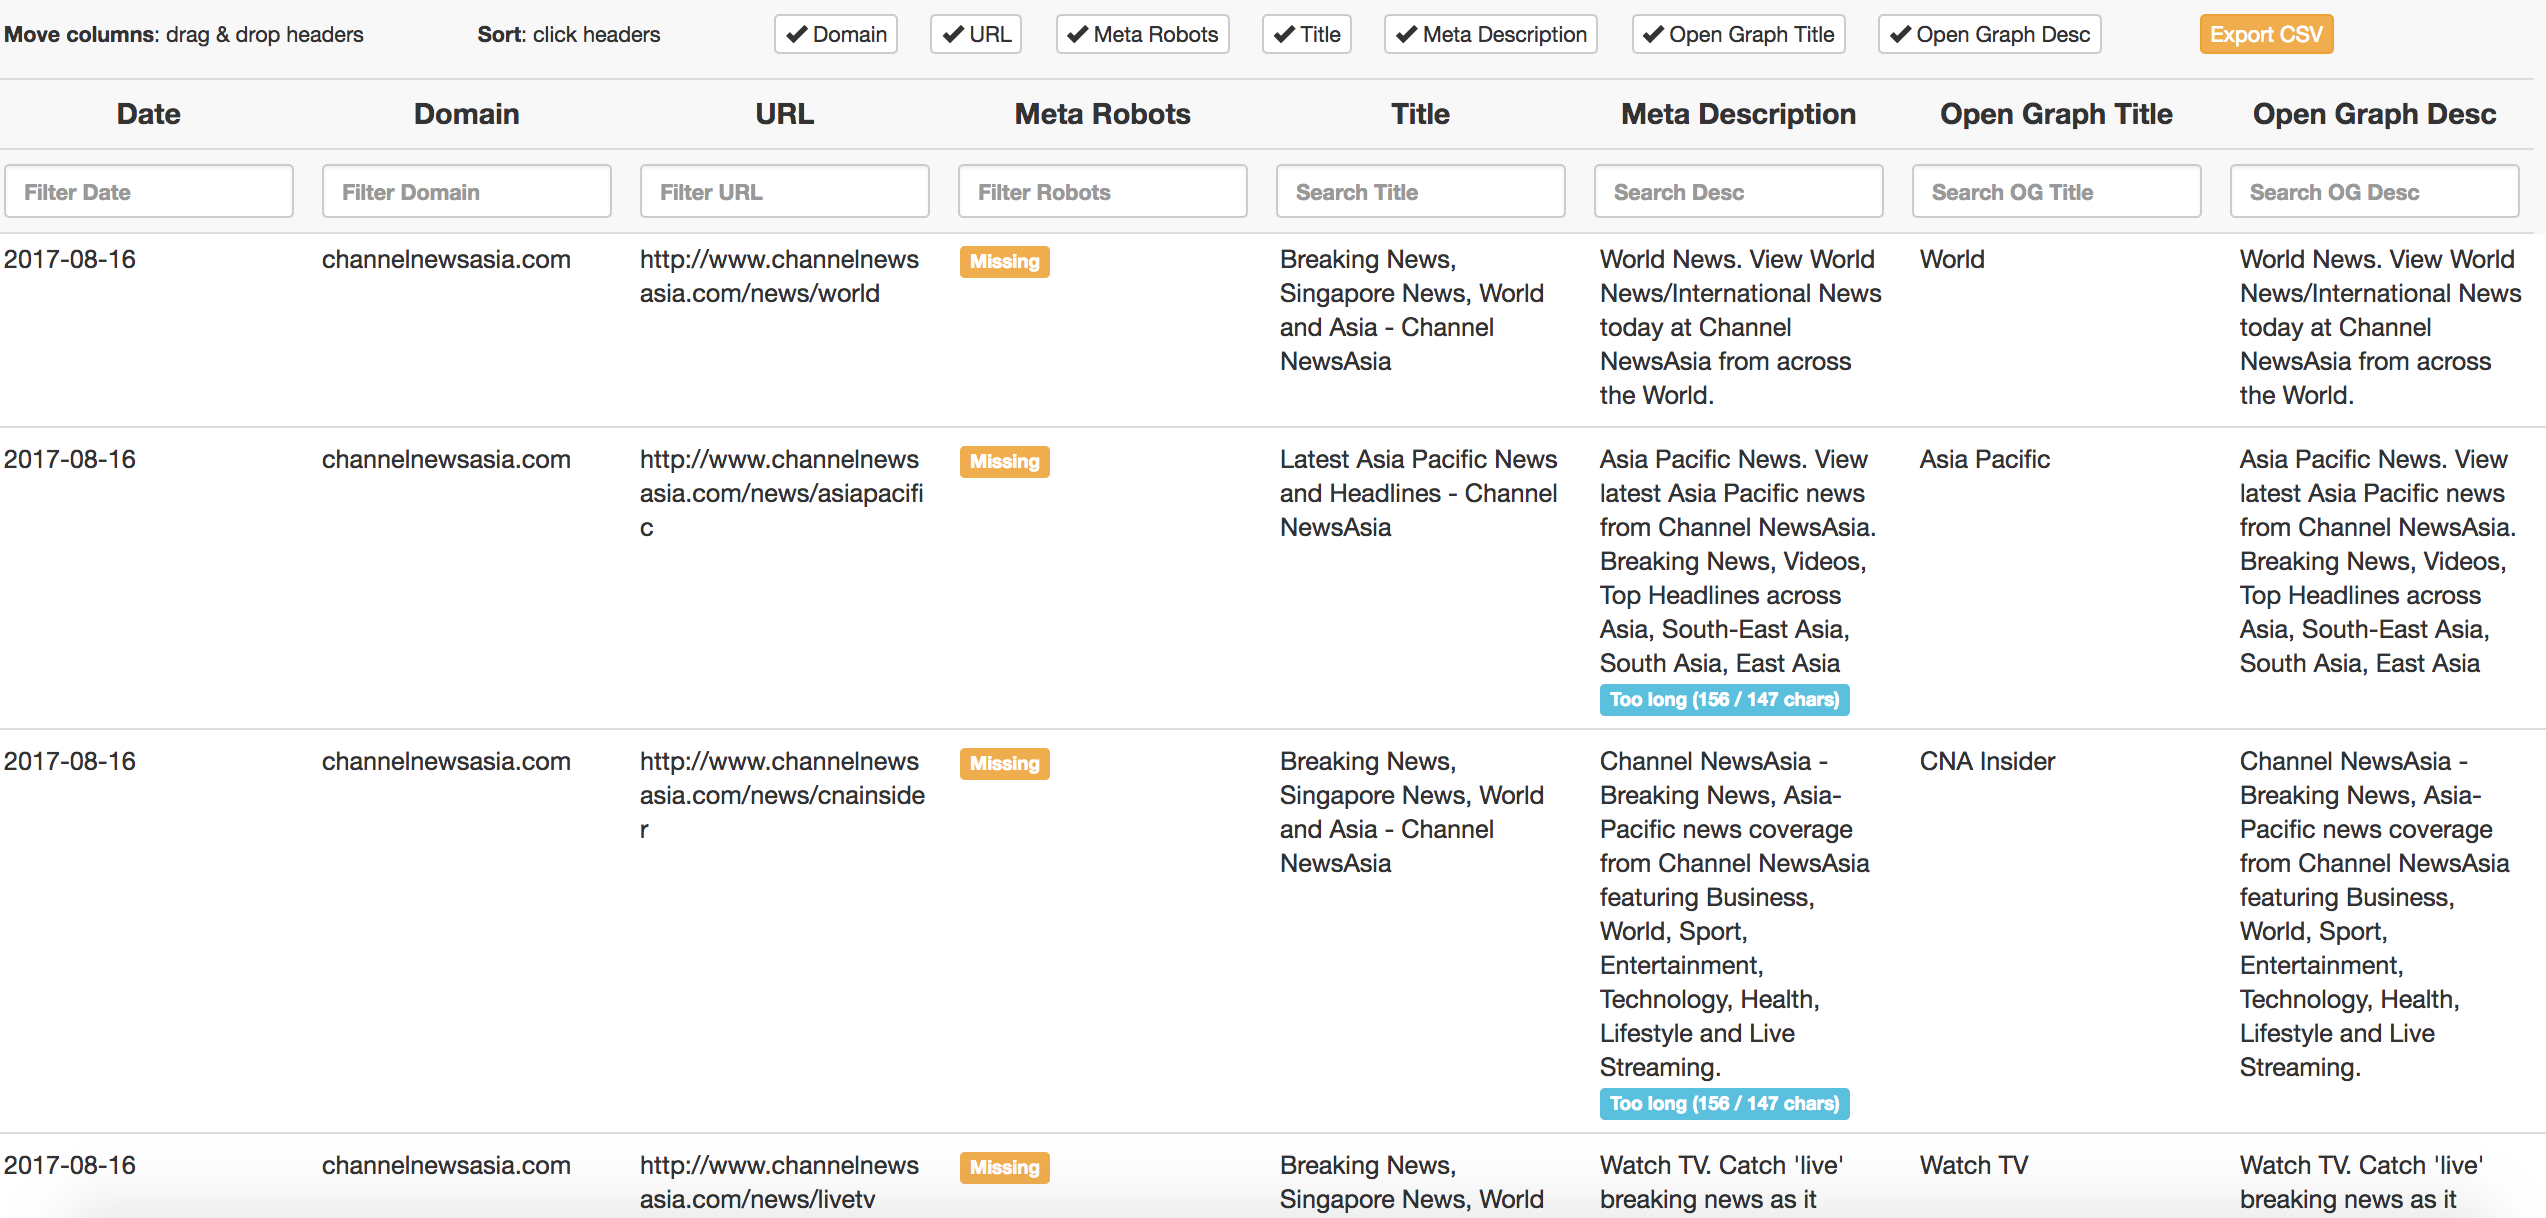The width and height of the screenshot is (2546, 1218).
Task: Select the URL ending in news/livetv
Action: [x=780, y=1182]
